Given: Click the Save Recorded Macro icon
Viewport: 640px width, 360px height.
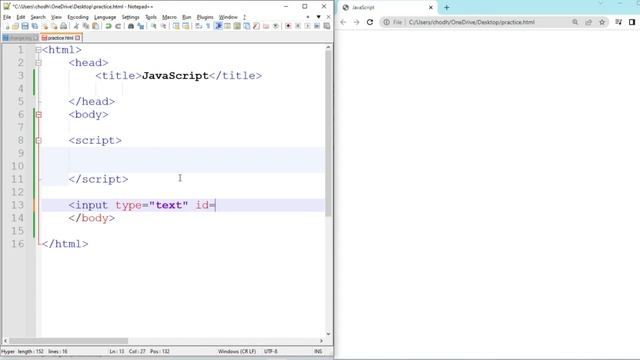Looking at the screenshot, I should click(327, 26).
